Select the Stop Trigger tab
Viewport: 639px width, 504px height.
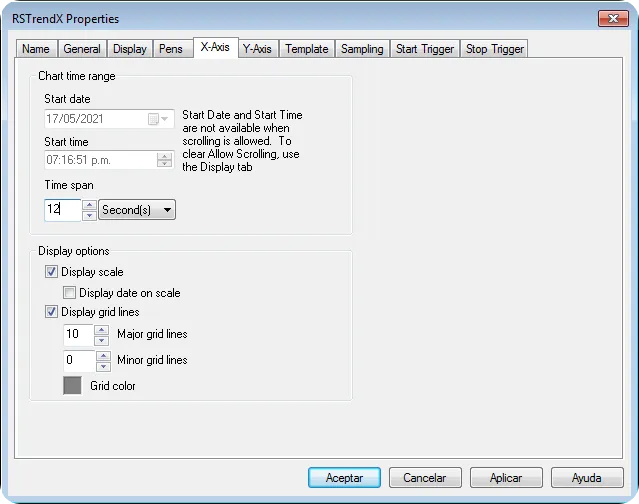[494, 49]
